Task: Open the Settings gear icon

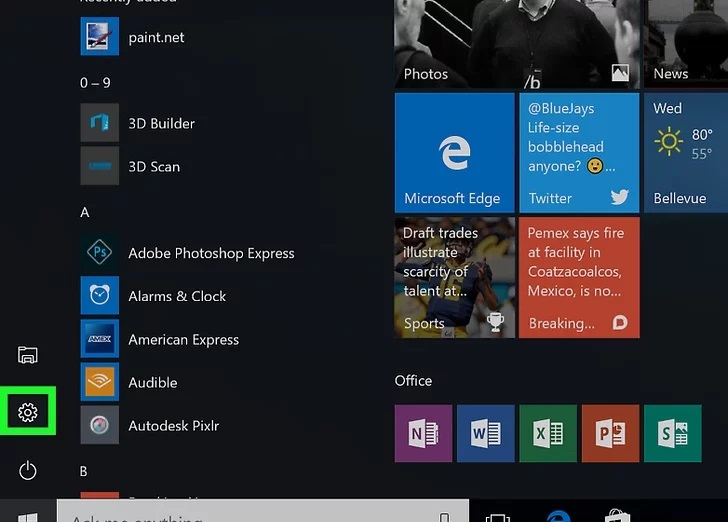Action: point(28,412)
